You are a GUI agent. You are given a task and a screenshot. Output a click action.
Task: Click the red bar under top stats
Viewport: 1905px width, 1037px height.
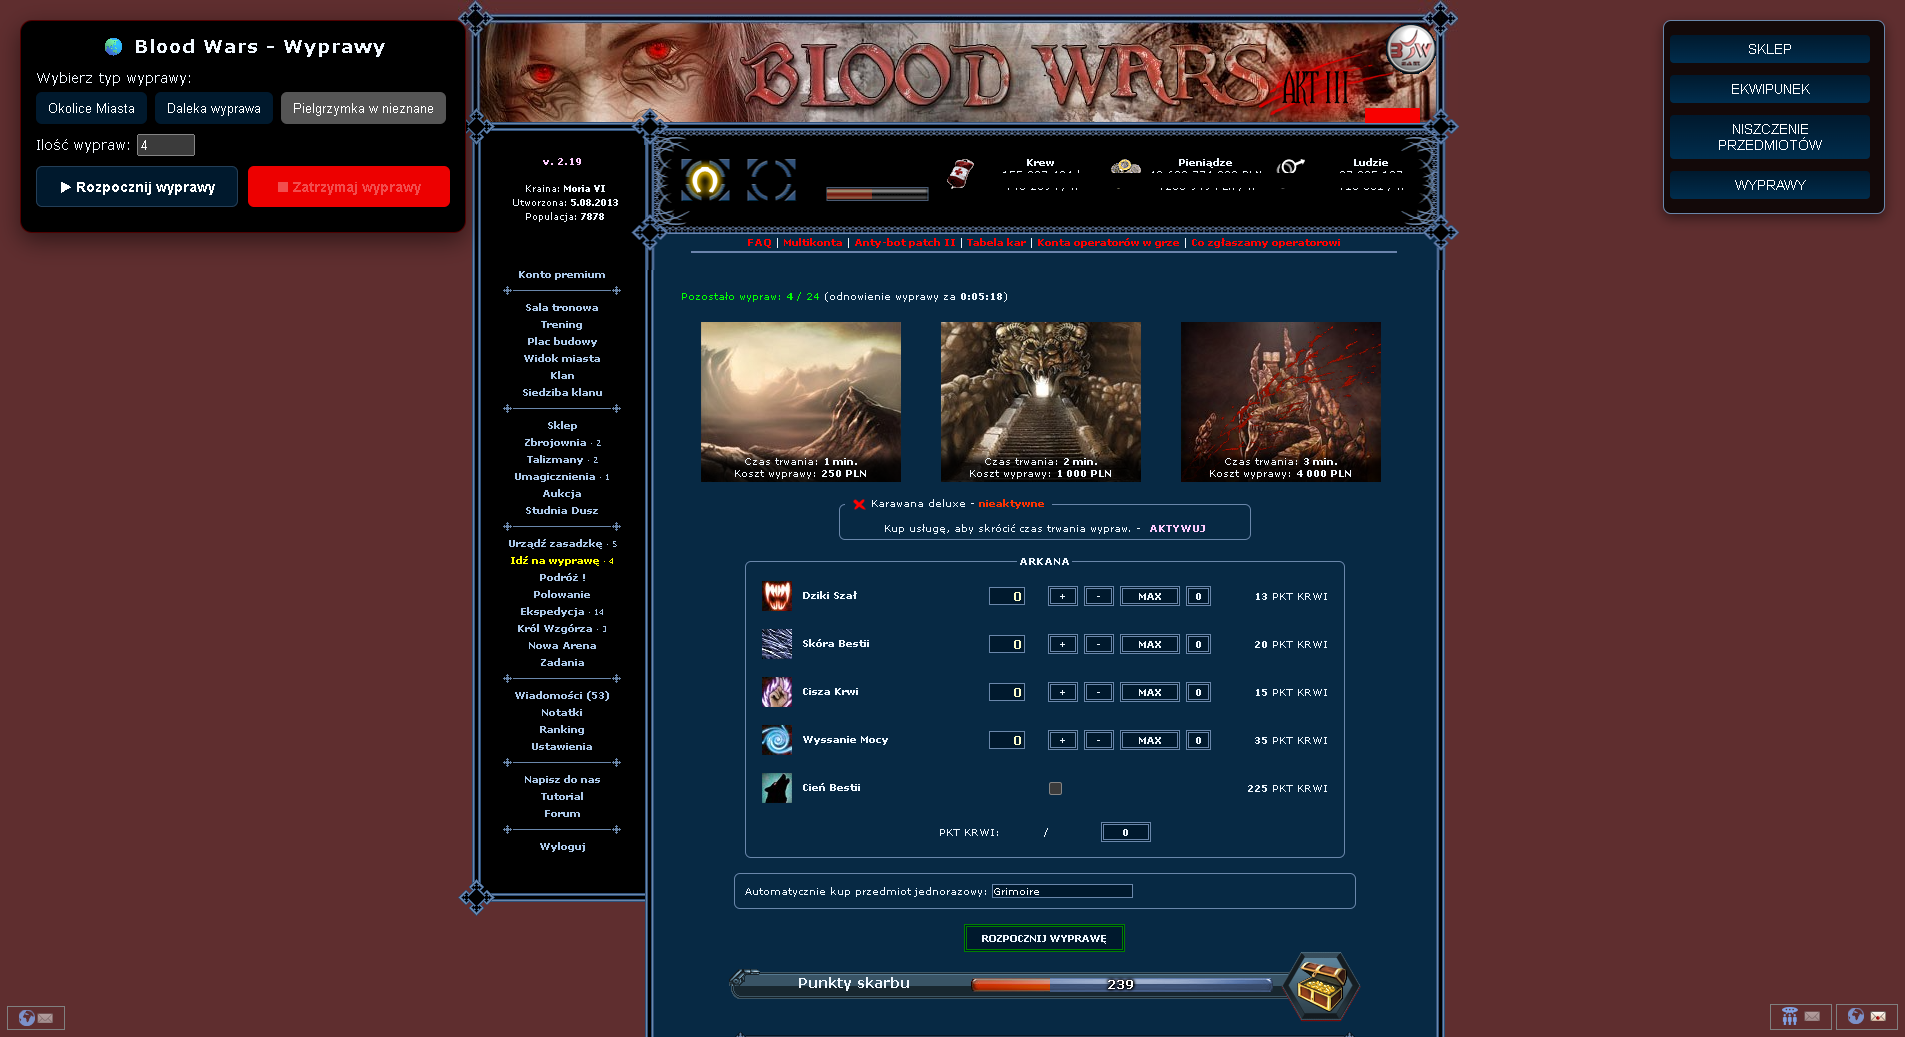click(x=877, y=194)
